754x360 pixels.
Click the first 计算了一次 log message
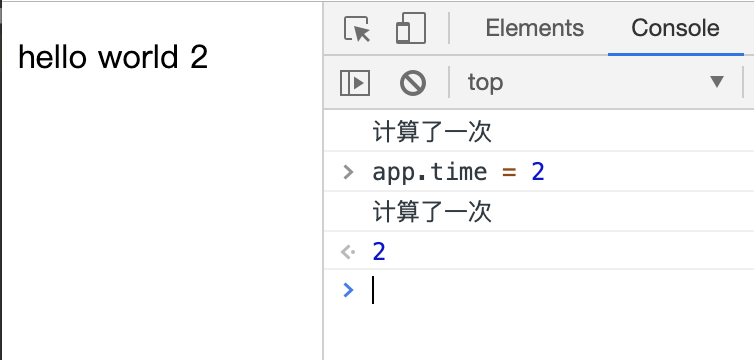(432, 132)
